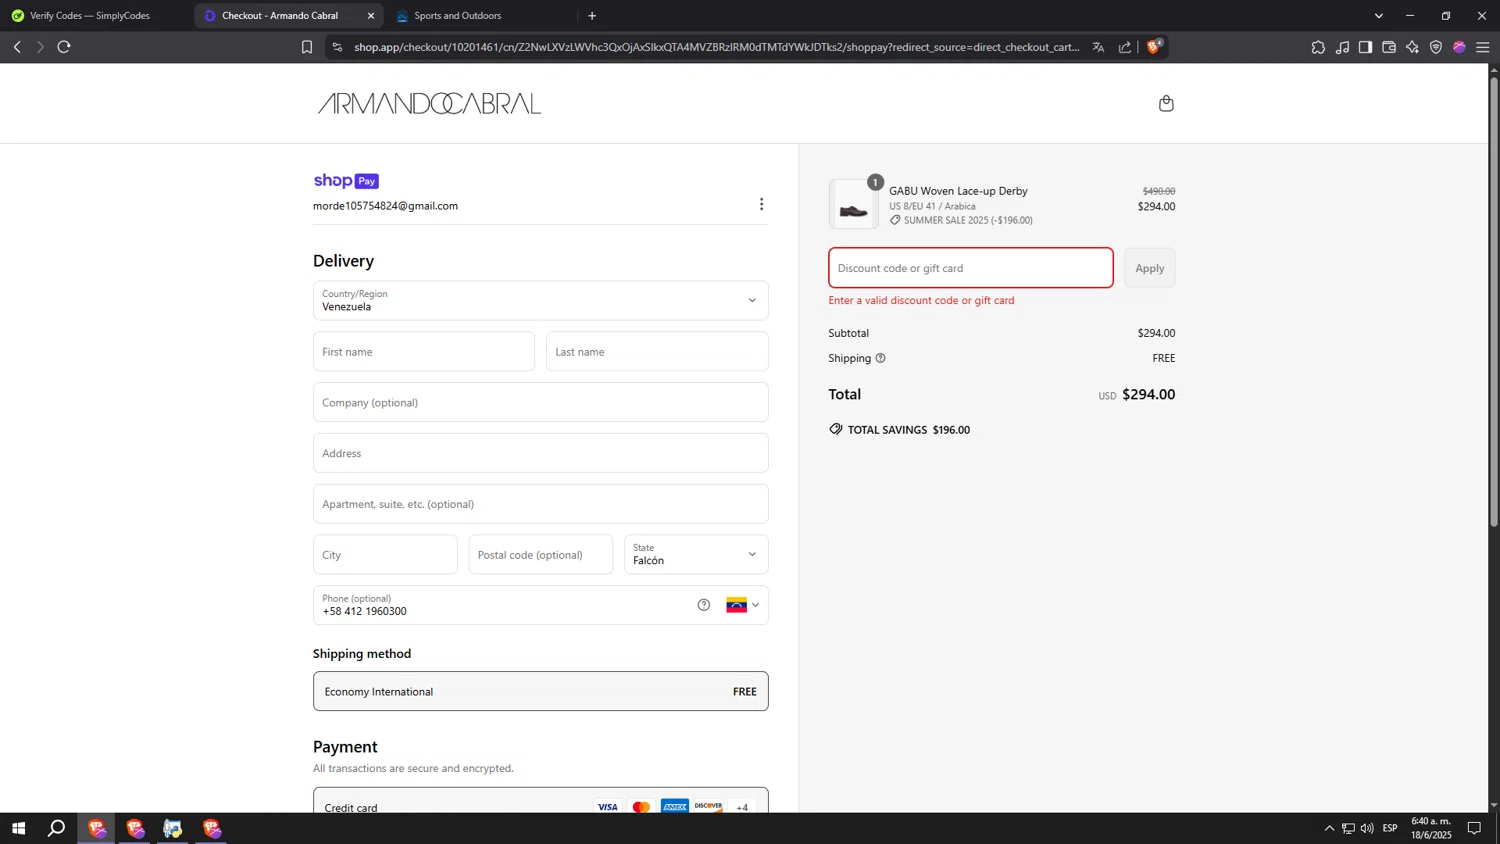
Task: Click the Apartment, suite field
Action: [540, 504]
